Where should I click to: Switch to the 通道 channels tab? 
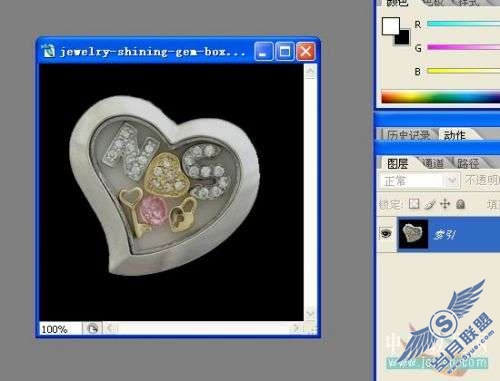[433, 163]
